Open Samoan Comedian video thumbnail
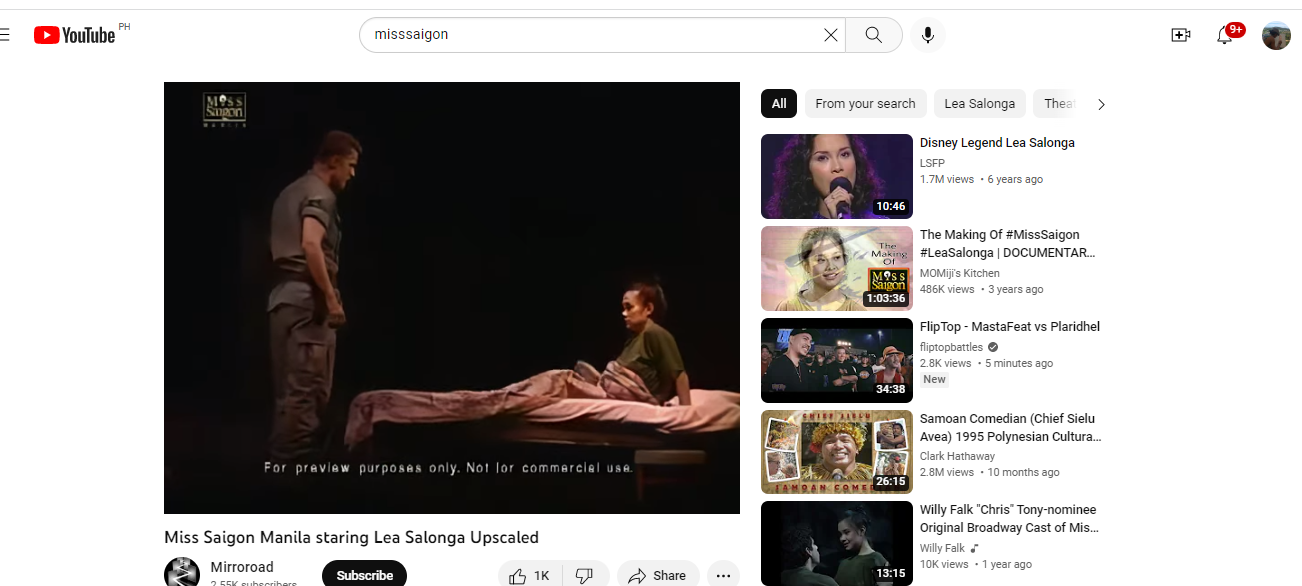 coord(837,452)
